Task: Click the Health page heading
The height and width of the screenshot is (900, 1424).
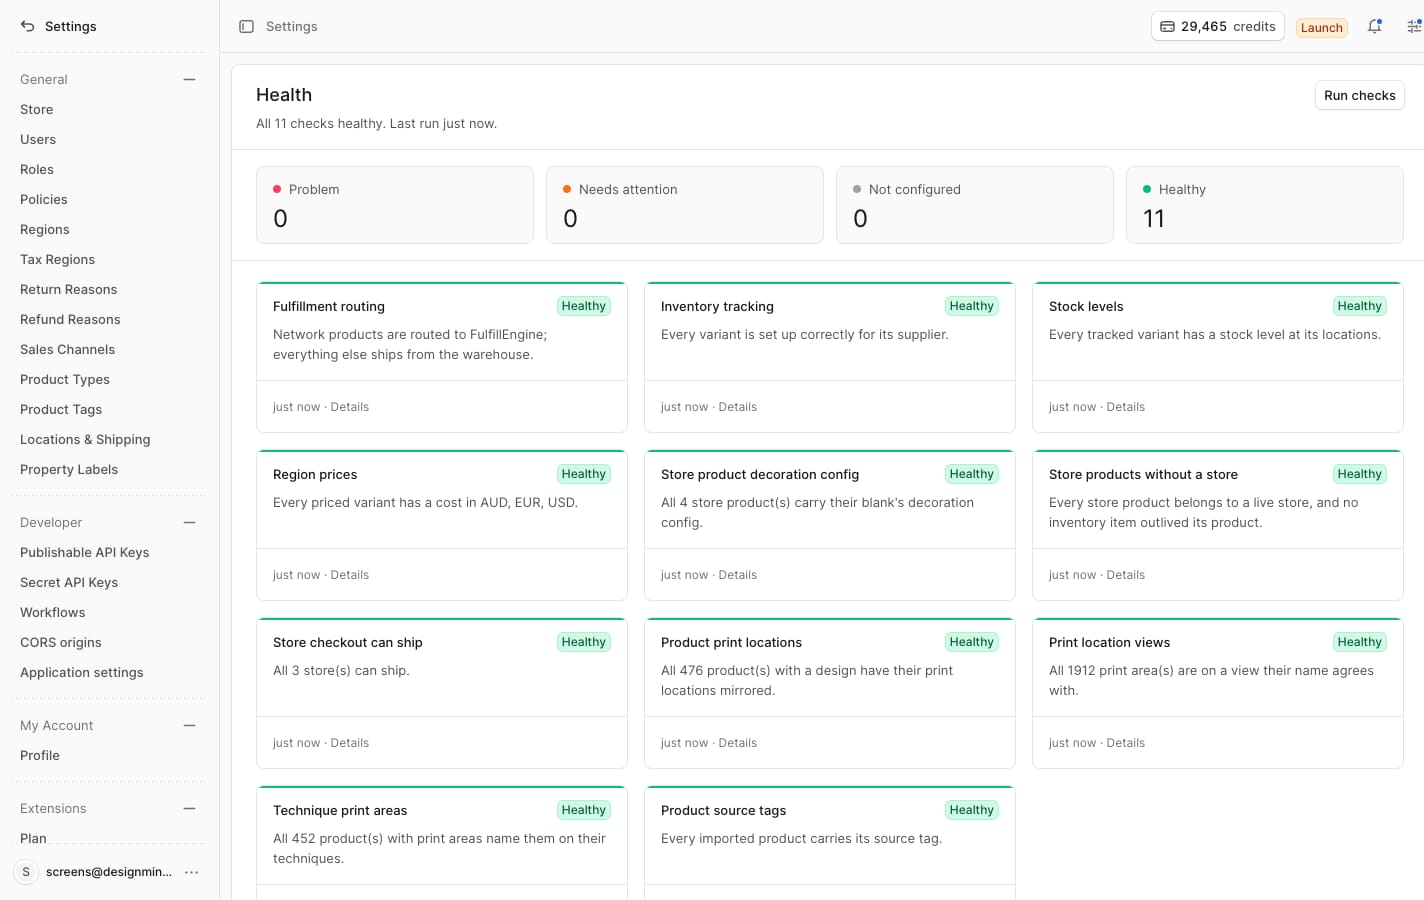Action: 284,95
